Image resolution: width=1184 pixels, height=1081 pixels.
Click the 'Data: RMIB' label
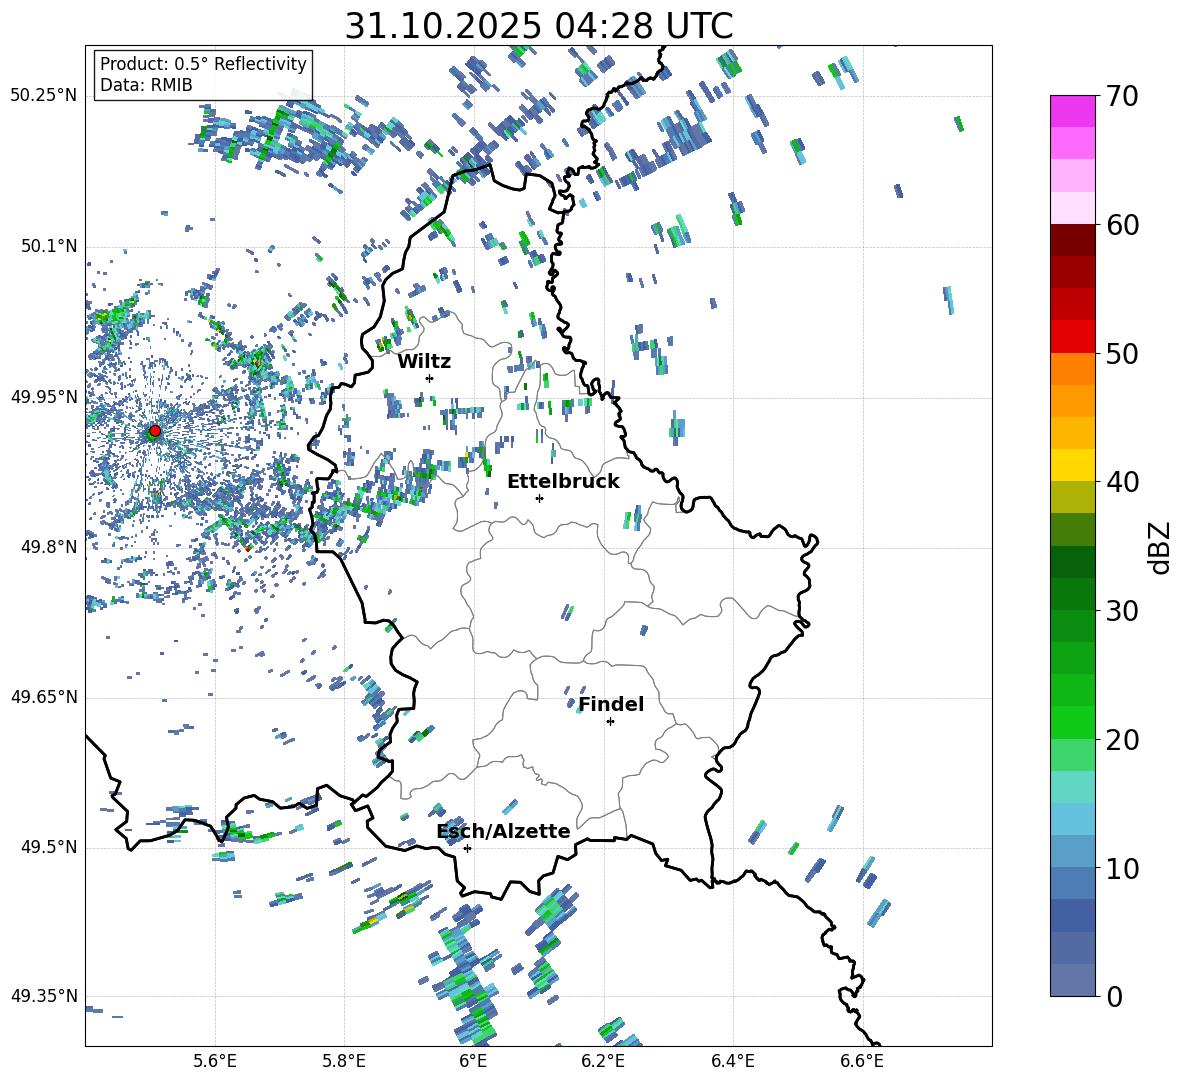[146, 85]
